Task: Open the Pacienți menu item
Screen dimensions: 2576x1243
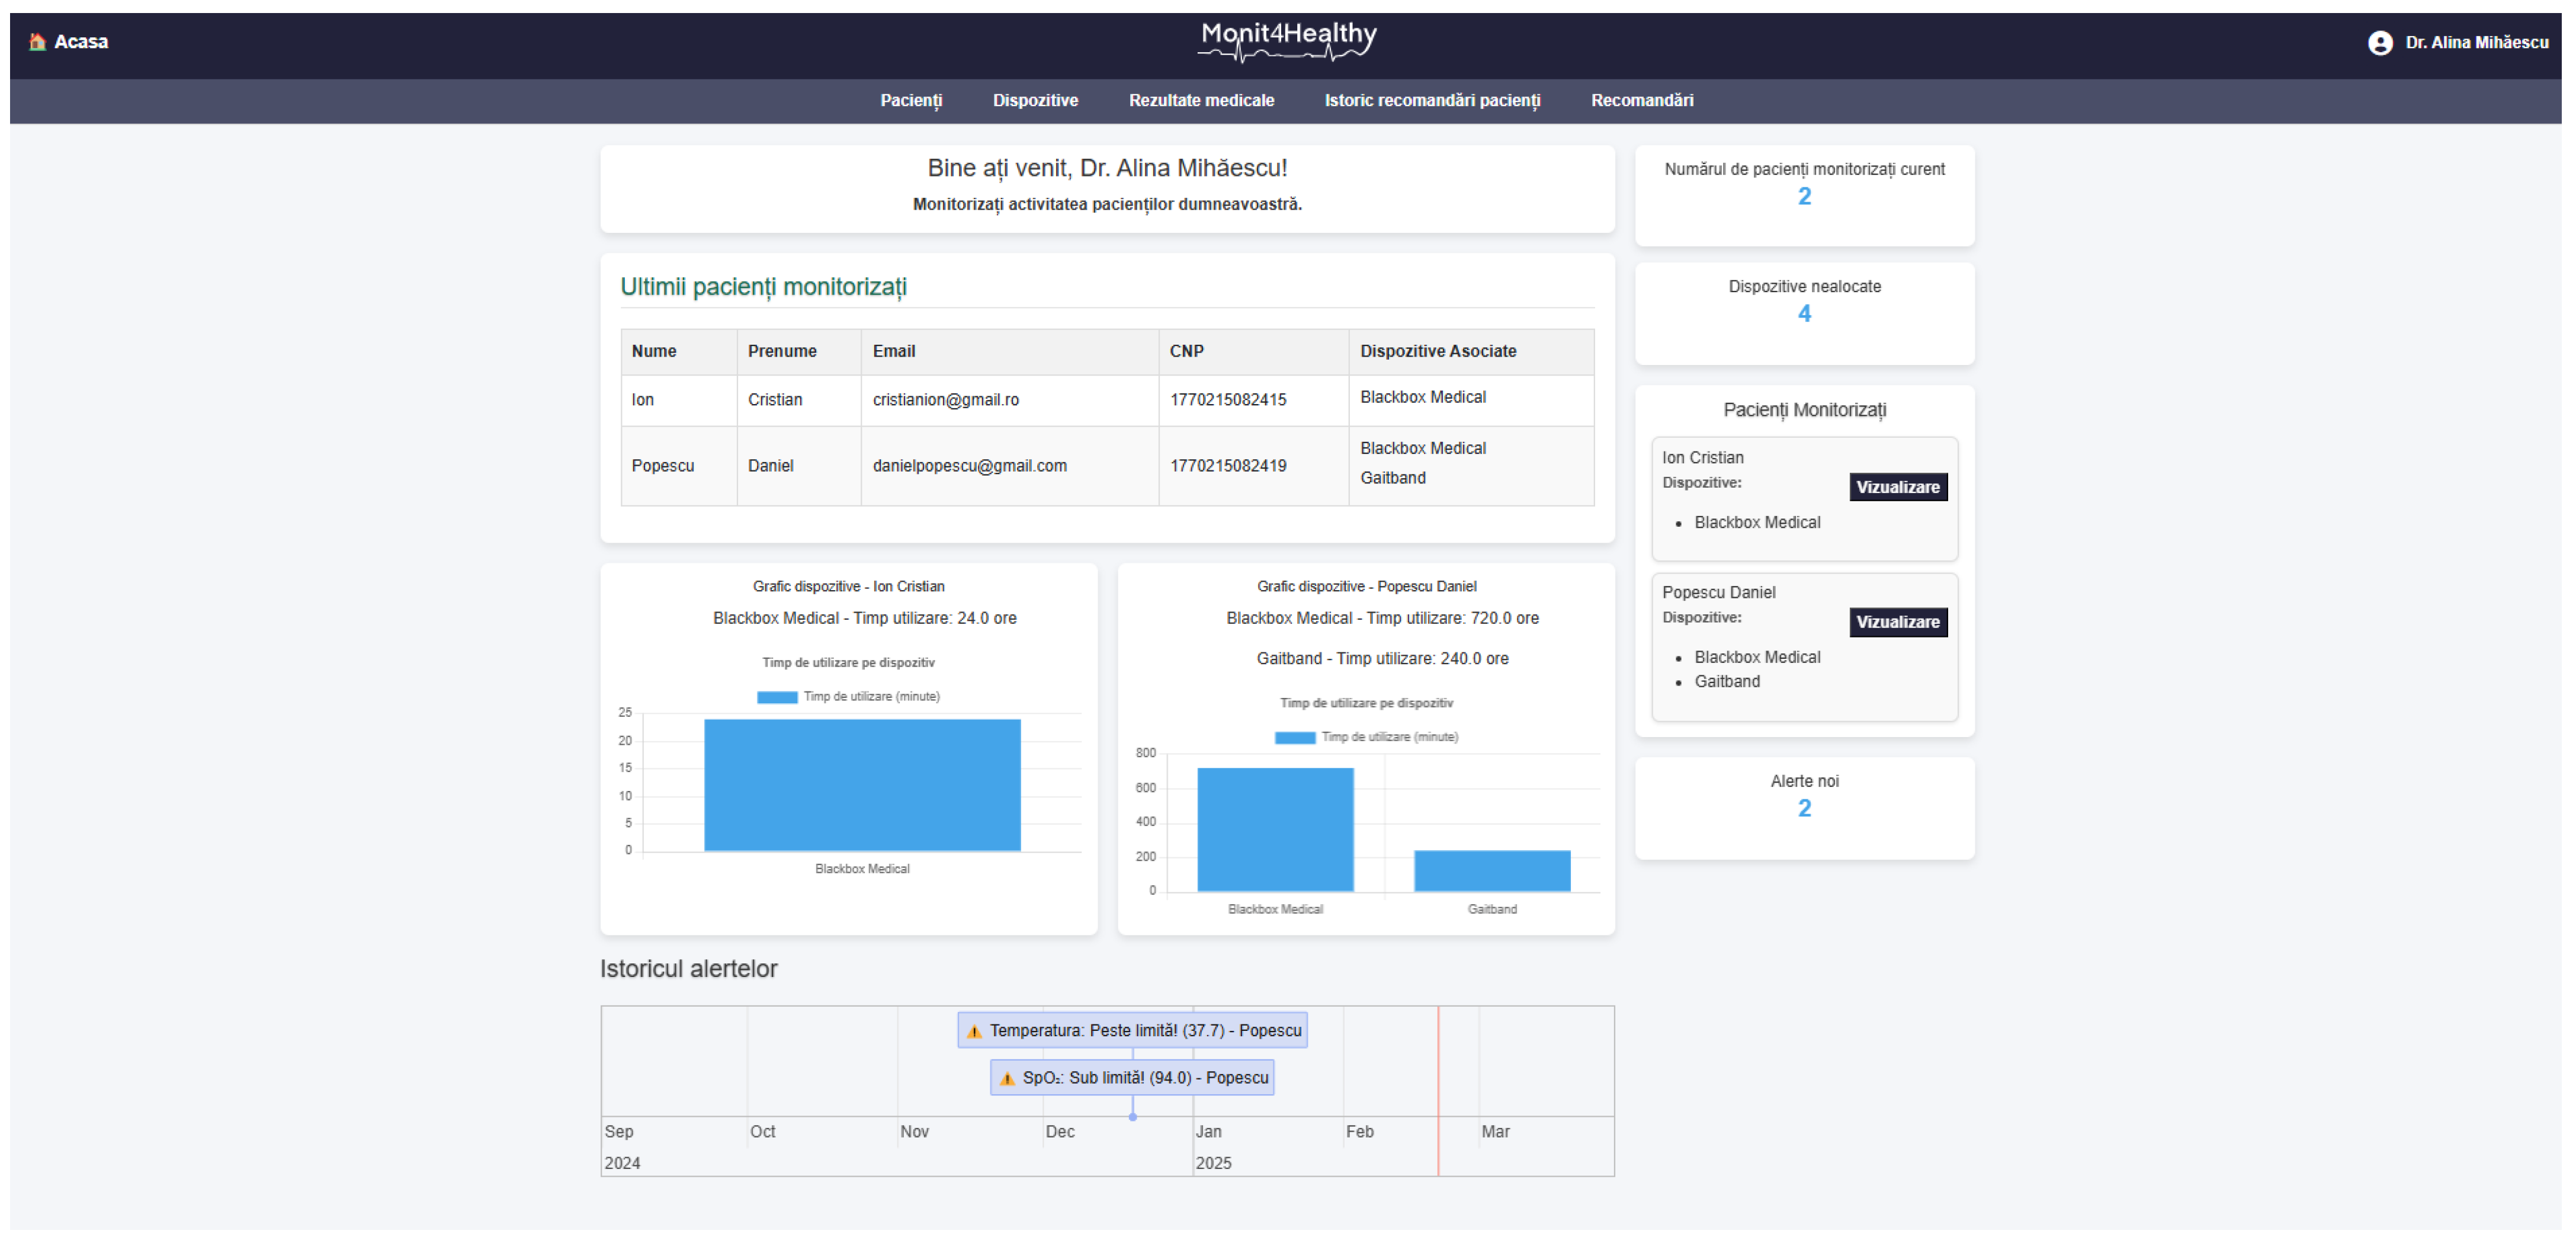Action: [911, 100]
